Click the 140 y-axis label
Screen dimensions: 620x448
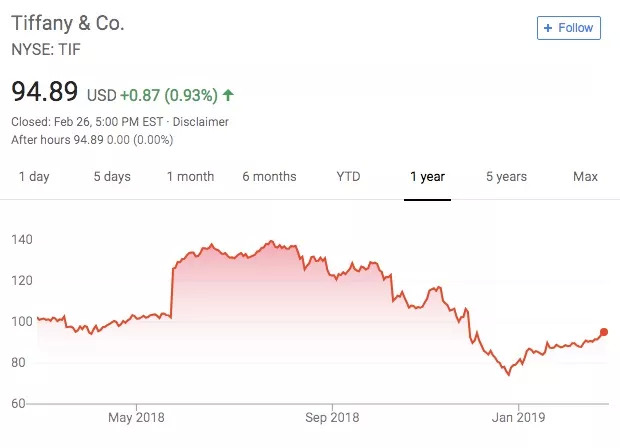[23, 240]
